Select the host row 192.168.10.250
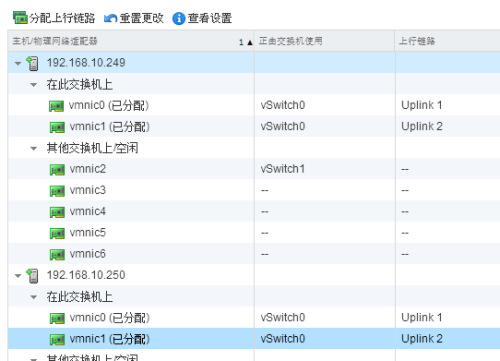Screen dimensions: 500x361 tap(254, 275)
